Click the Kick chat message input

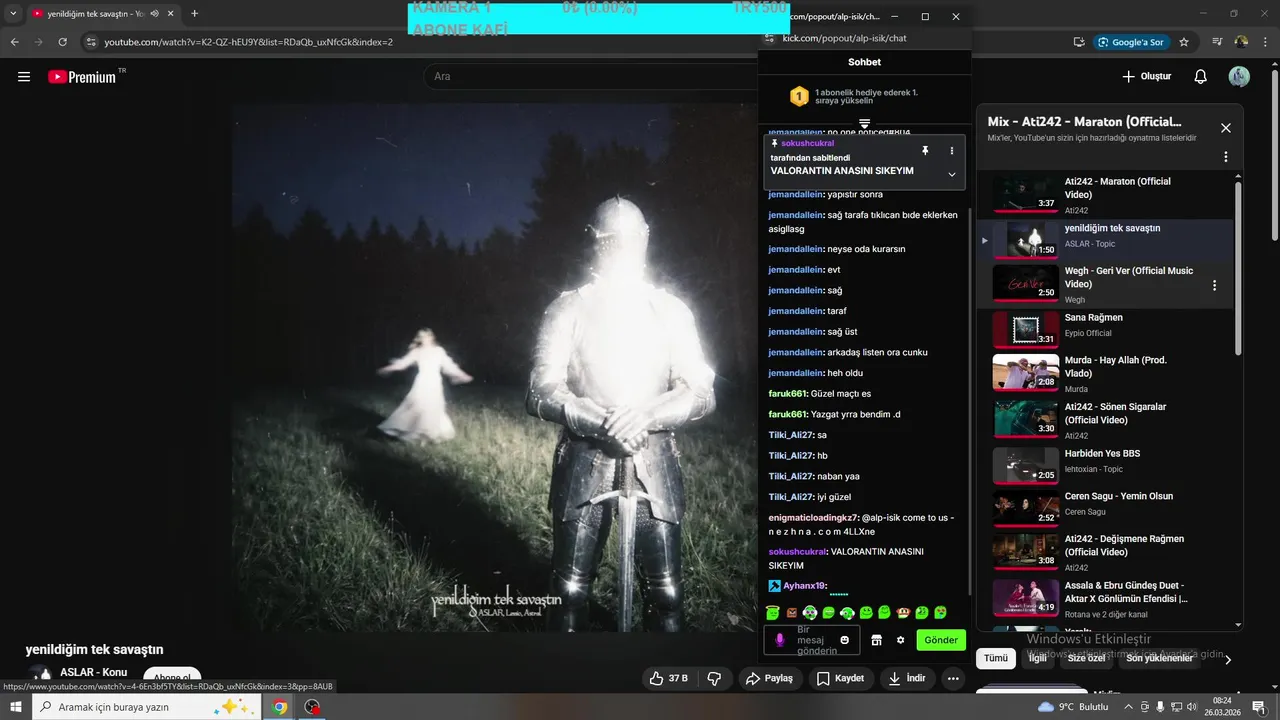810,640
